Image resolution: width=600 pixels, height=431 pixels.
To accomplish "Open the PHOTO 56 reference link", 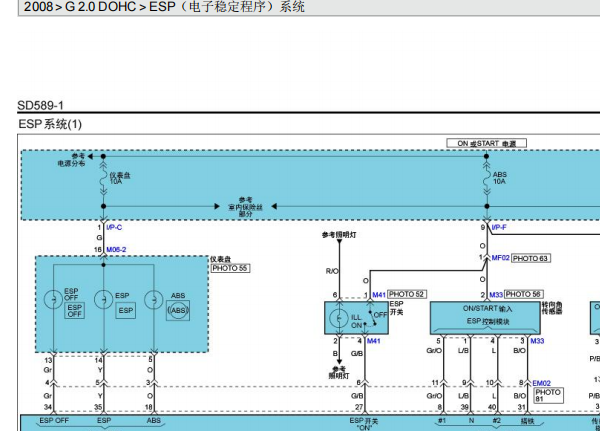I will (523, 294).
